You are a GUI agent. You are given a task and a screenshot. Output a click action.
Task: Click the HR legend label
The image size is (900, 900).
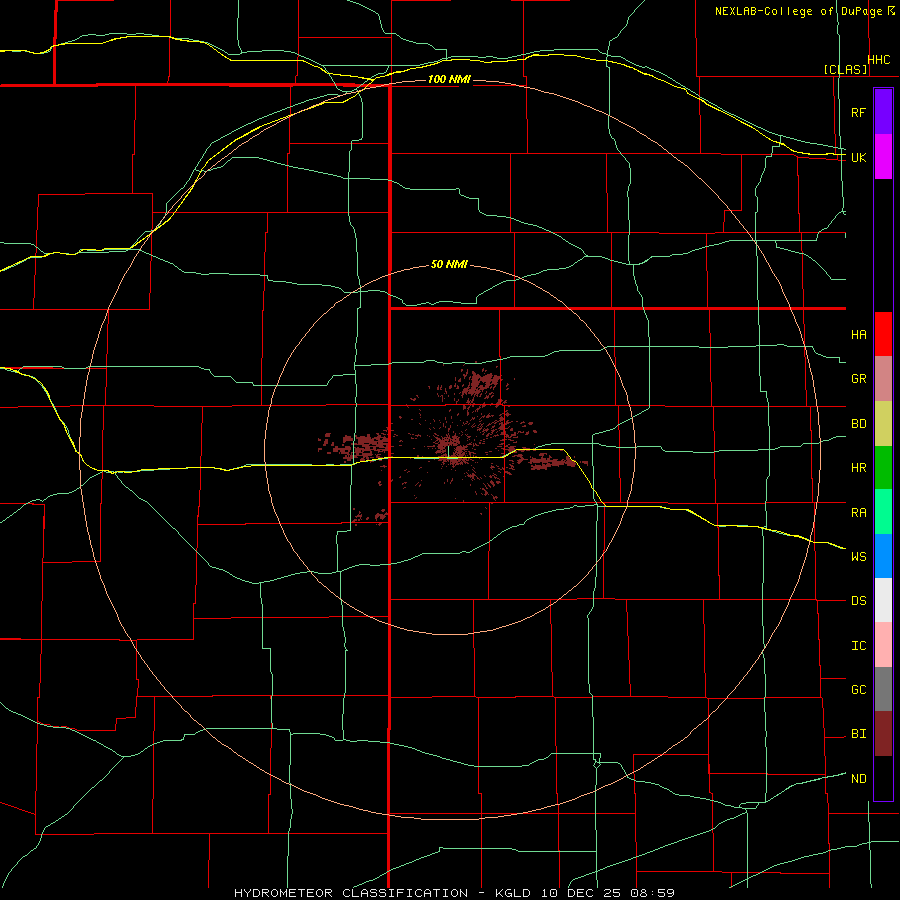point(858,468)
